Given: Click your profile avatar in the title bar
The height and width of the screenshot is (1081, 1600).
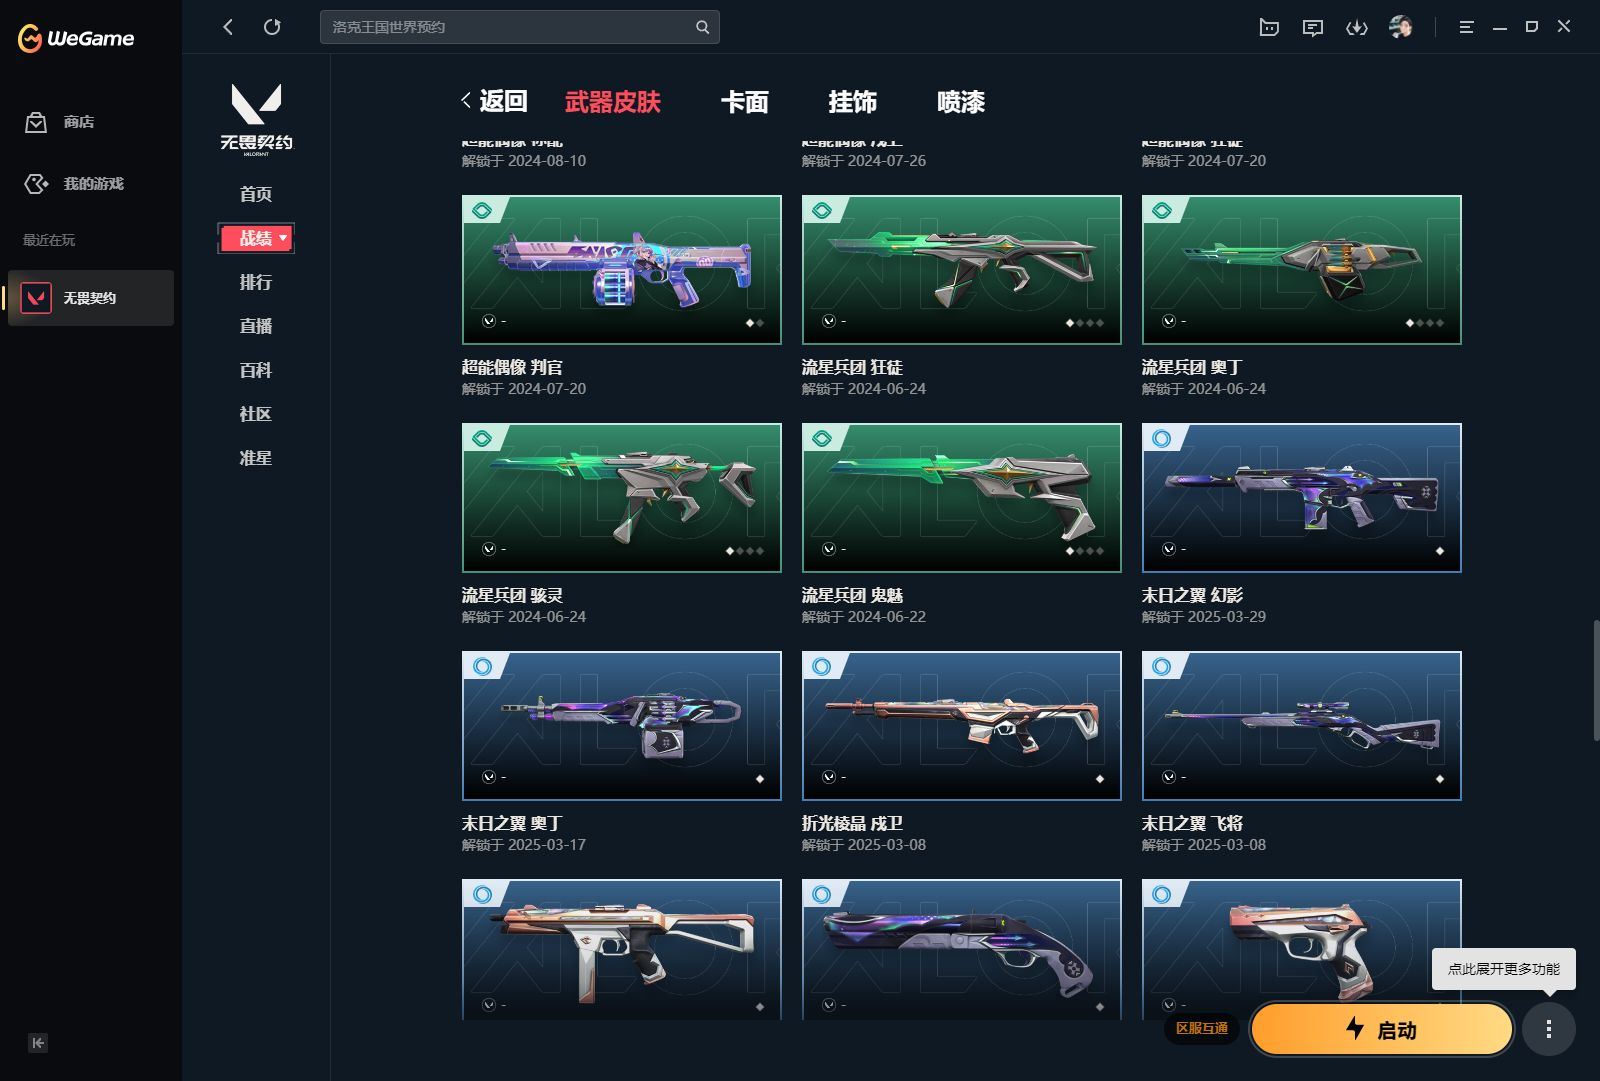Looking at the screenshot, I should tap(1402, 27).
